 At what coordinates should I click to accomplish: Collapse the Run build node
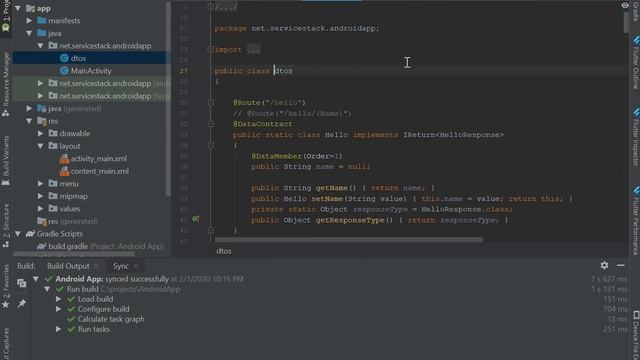coord(47,289)
